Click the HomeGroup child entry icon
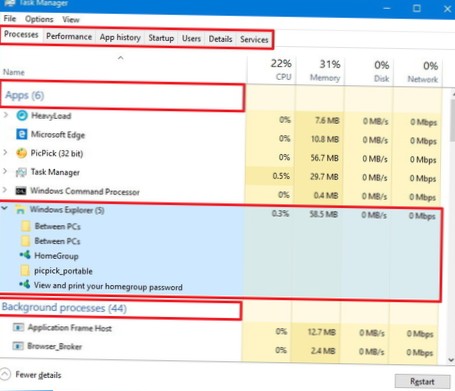This screenshot has height=391, width=455. pos(25,255)
